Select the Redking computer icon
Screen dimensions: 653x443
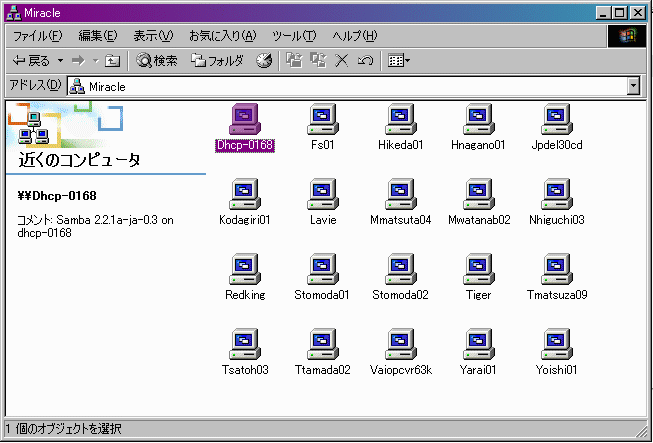pyautogui.click(x=245, y=269)
